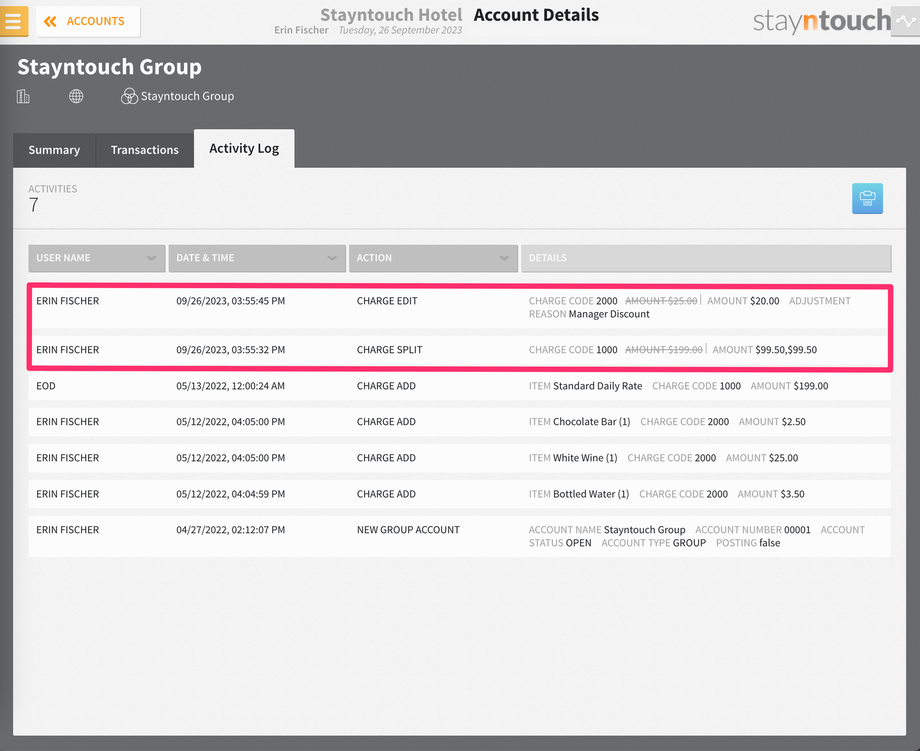
Task: Click 09/26/2023, 03:55:45 PM timestamp
Action: pos(231,301)
